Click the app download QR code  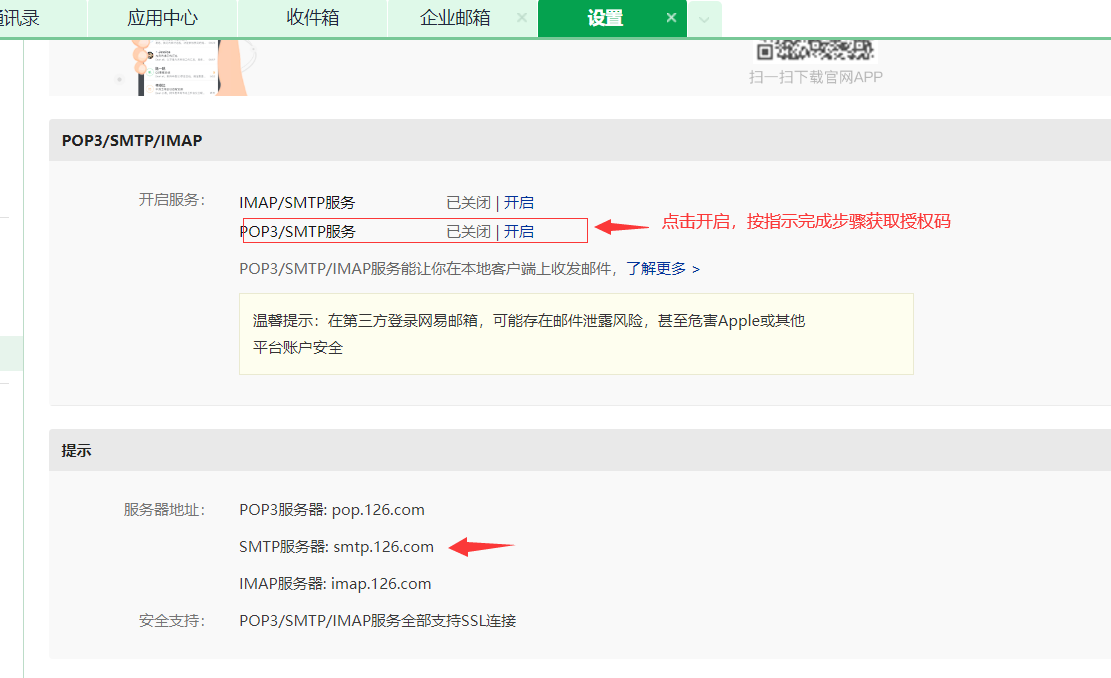pyautogui.click(x=816, y=51)
